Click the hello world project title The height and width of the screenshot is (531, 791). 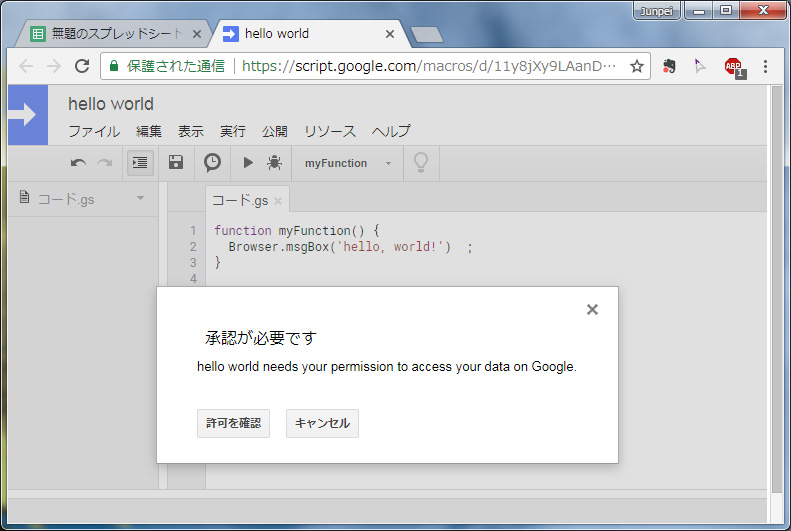pyautogui.click(x=111, y=104)
